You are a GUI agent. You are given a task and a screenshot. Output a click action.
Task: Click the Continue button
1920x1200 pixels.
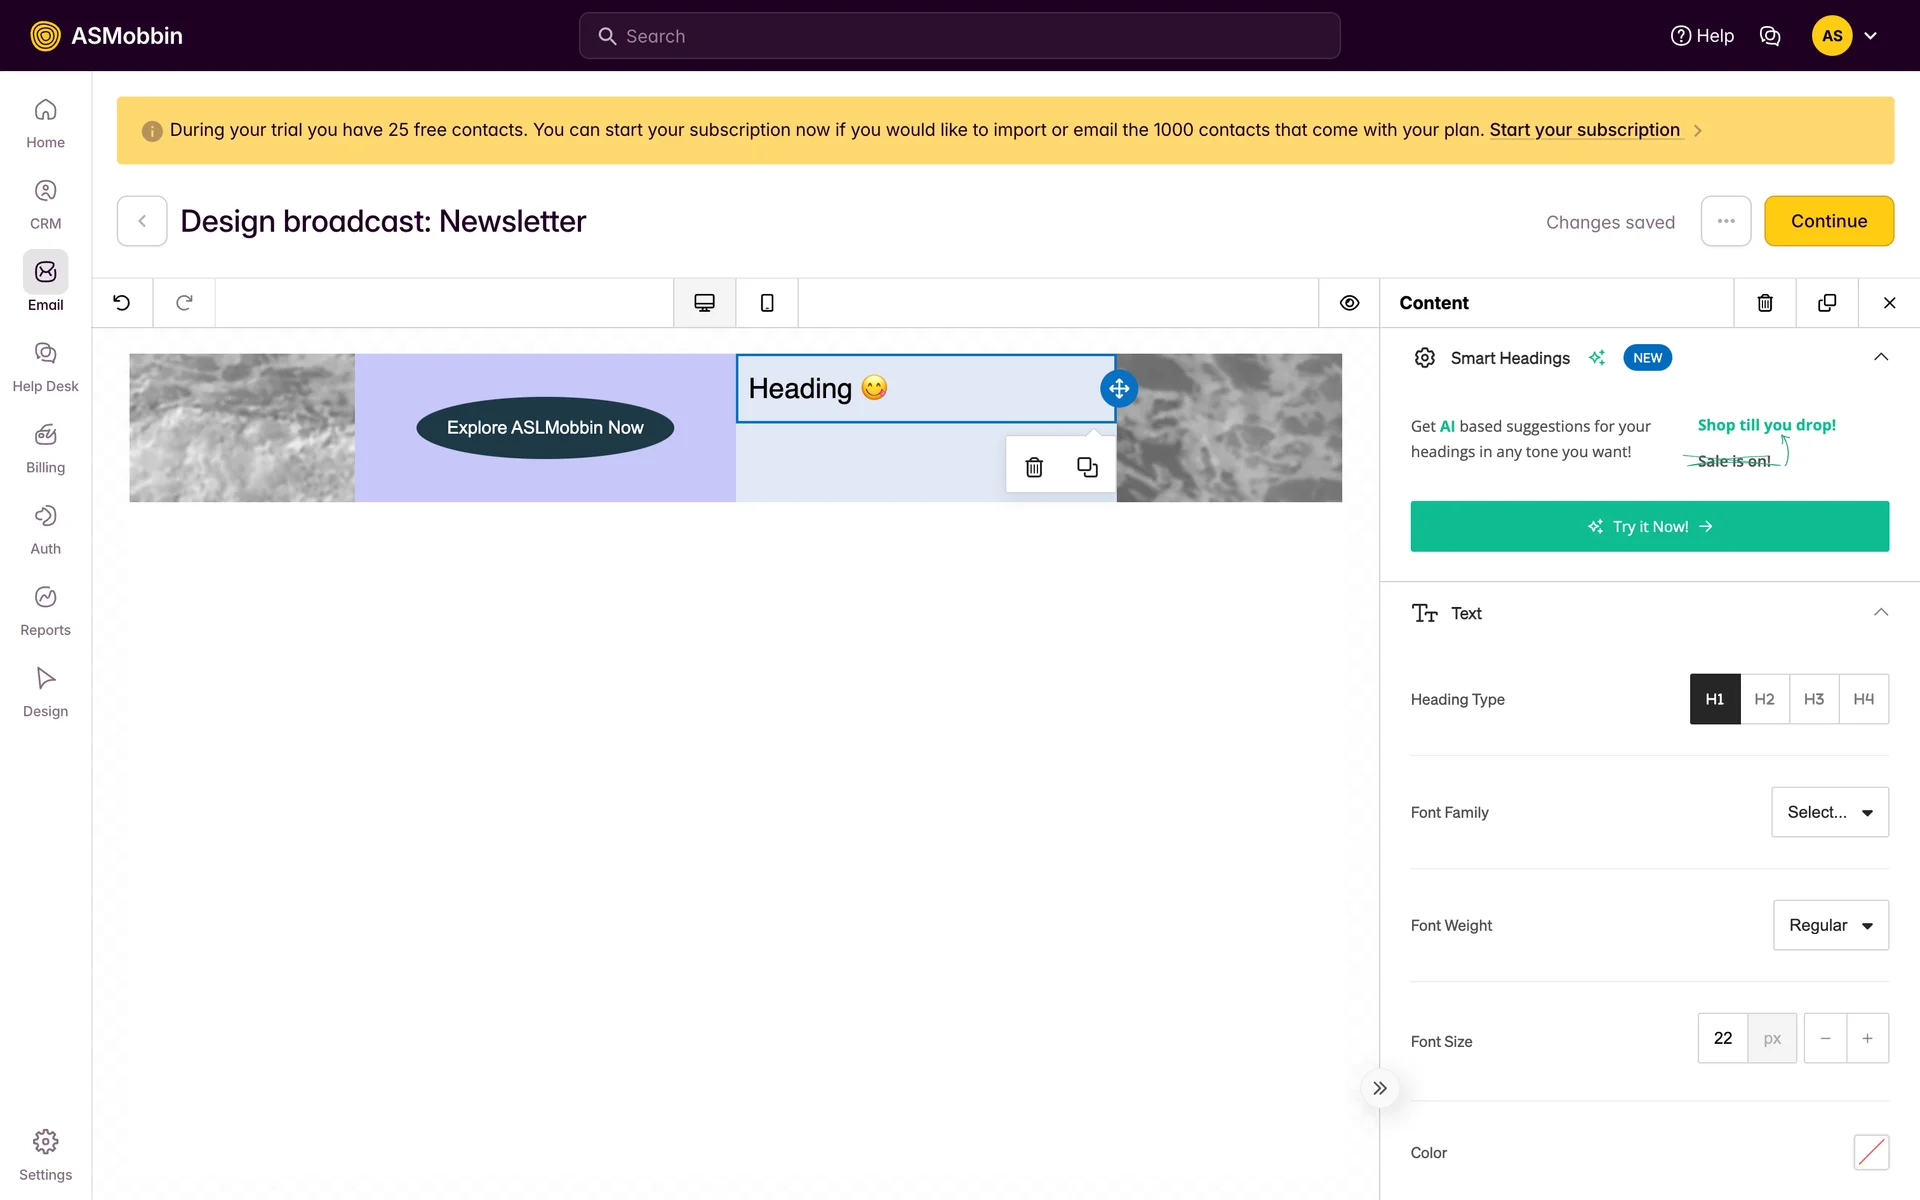click(x=1828, y=221)
